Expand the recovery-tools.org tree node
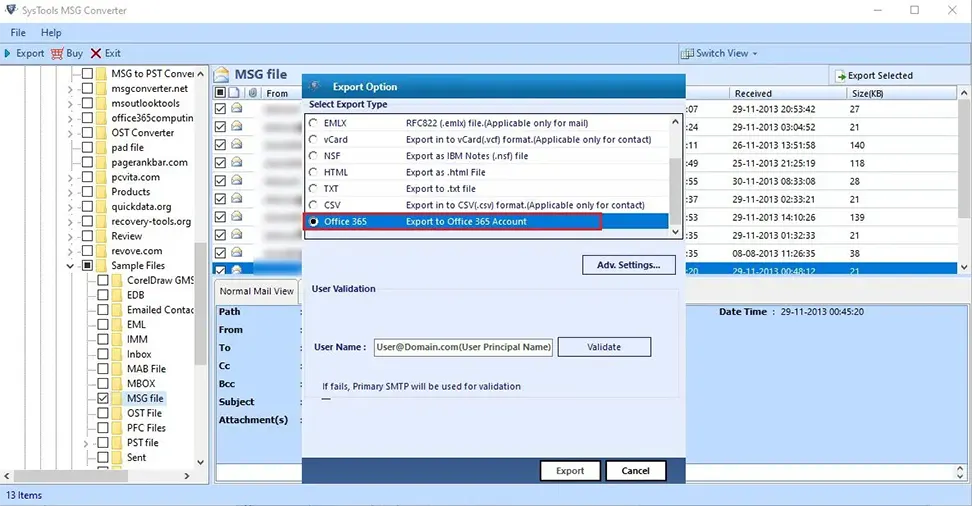This screenshot has height=506, width=972. pyautogui.click(x=70, y=222)
